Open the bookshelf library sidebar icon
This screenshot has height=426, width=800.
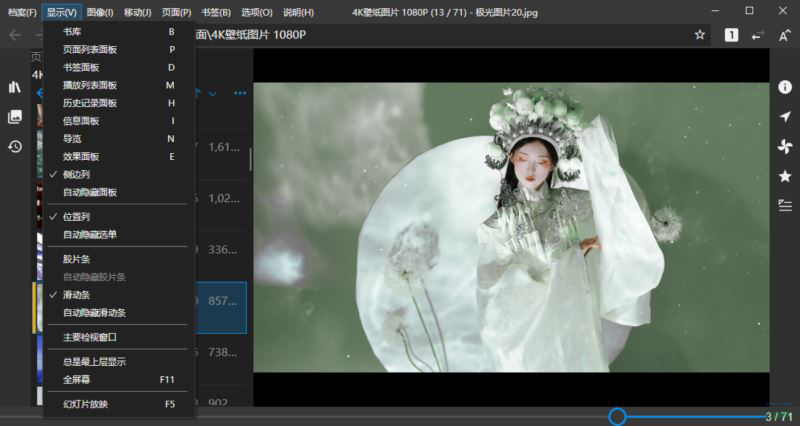15,87
